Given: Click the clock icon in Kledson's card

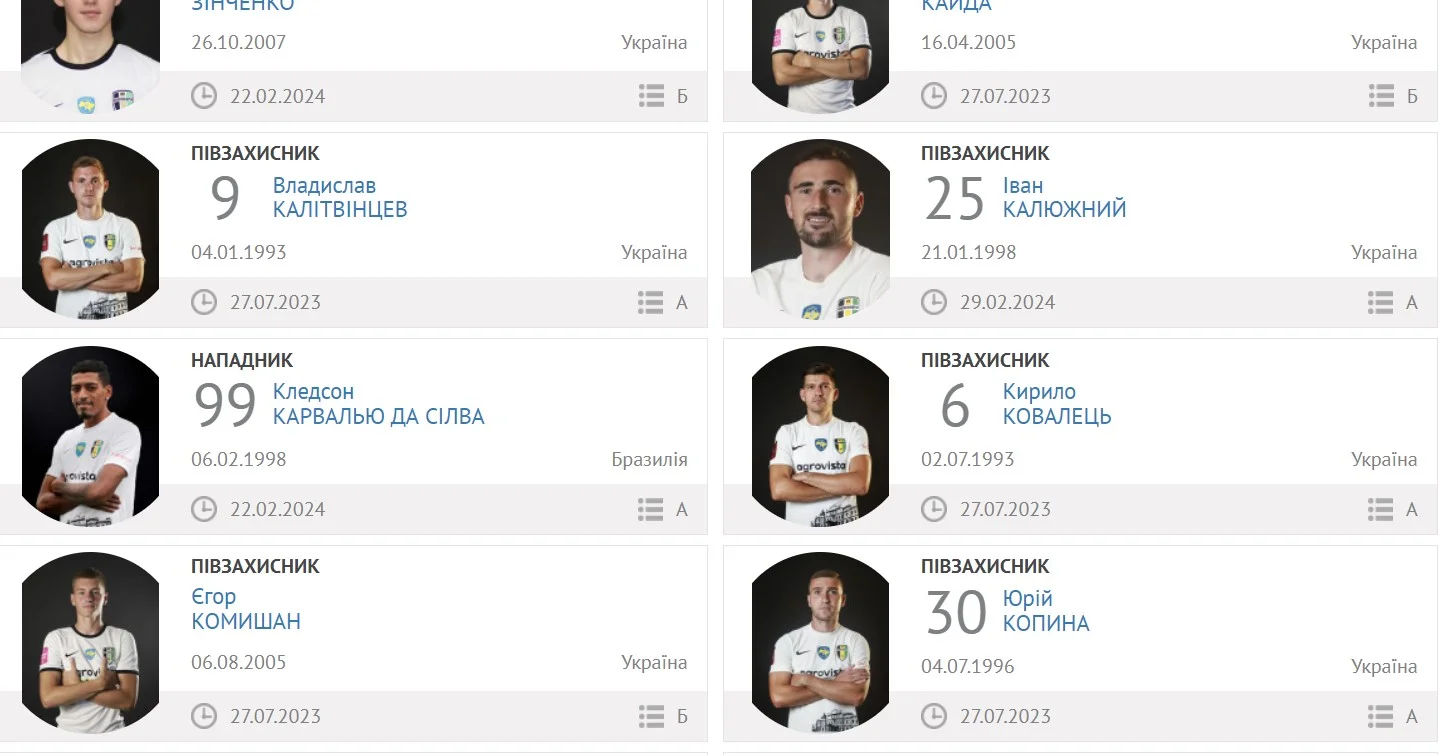Looking at the screenshot, I should pos(204,509).
